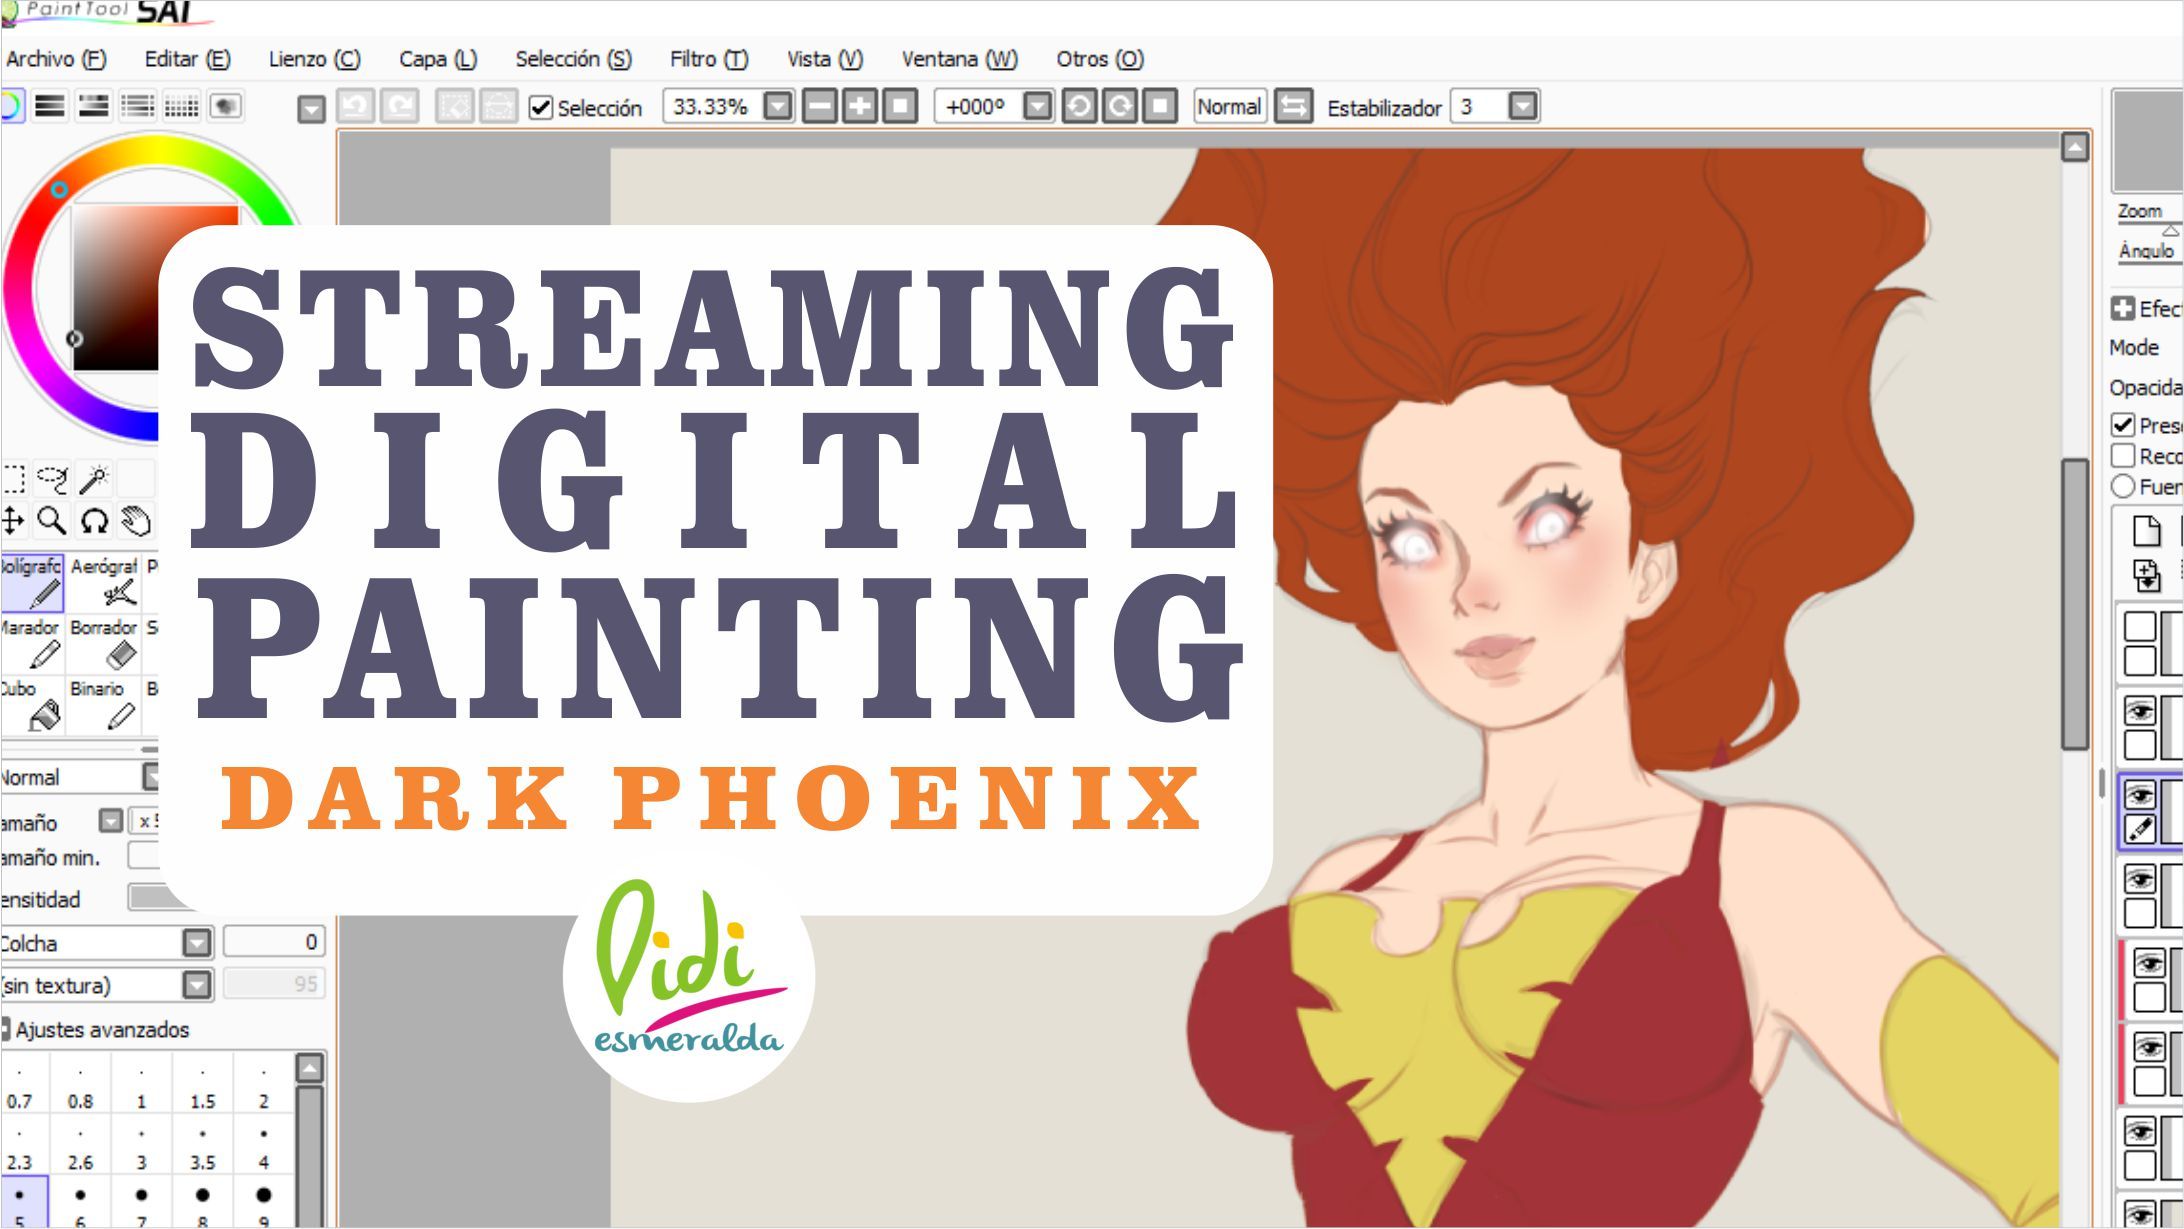Click the zoom in plus button

click(860, 106)
